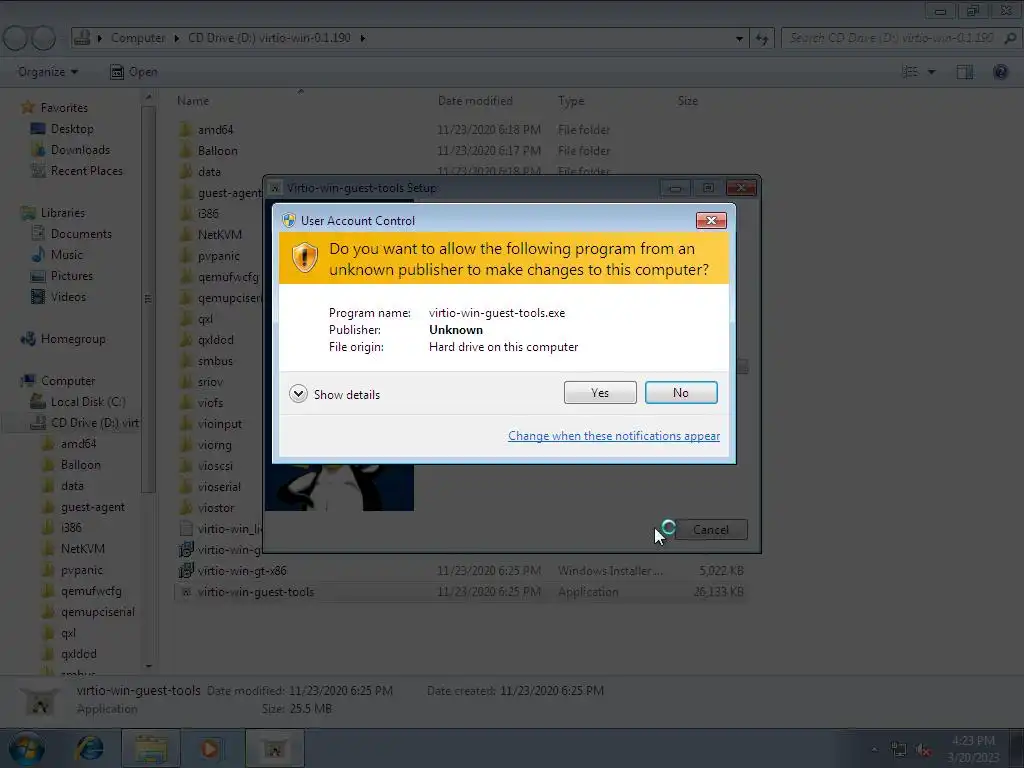Select pvpanic folder in file list
Image resolution: width=1024 pixels, height=768 pixels.
tap(219, 256)
